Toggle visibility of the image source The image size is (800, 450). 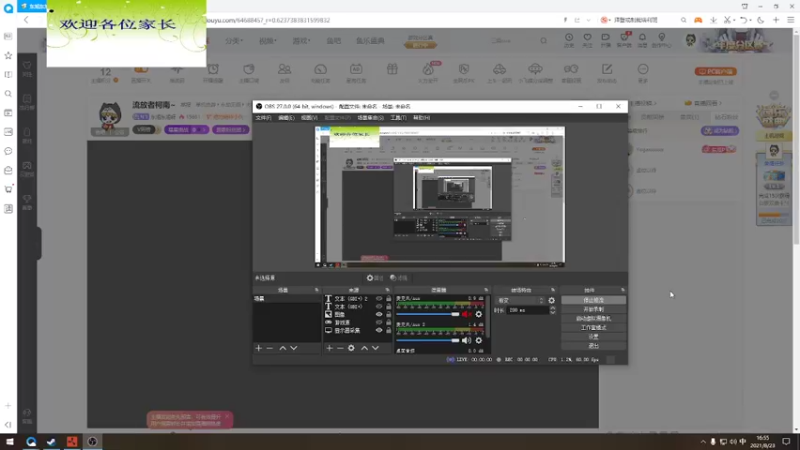click(379, 314)
